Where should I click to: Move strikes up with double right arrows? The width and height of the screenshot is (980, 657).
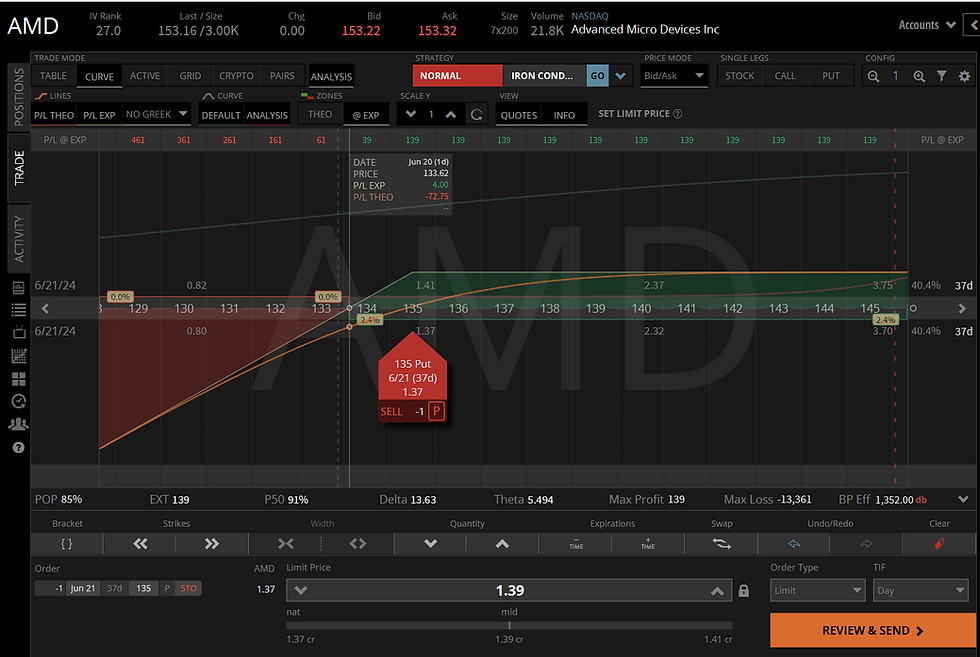pos(212,544)
